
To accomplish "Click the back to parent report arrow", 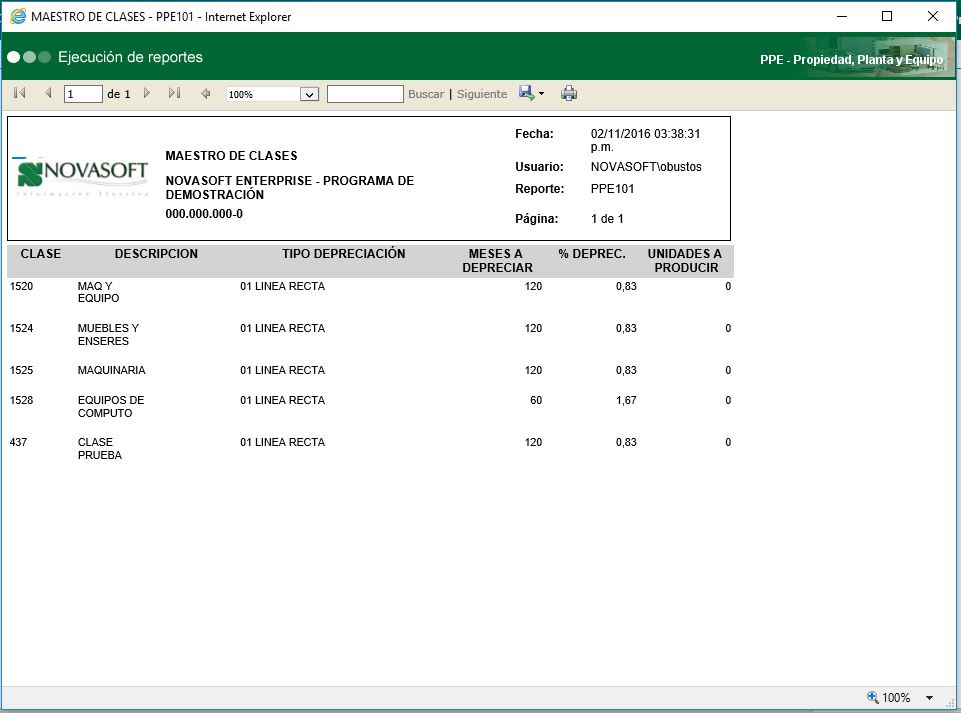I will coord(206,94).
